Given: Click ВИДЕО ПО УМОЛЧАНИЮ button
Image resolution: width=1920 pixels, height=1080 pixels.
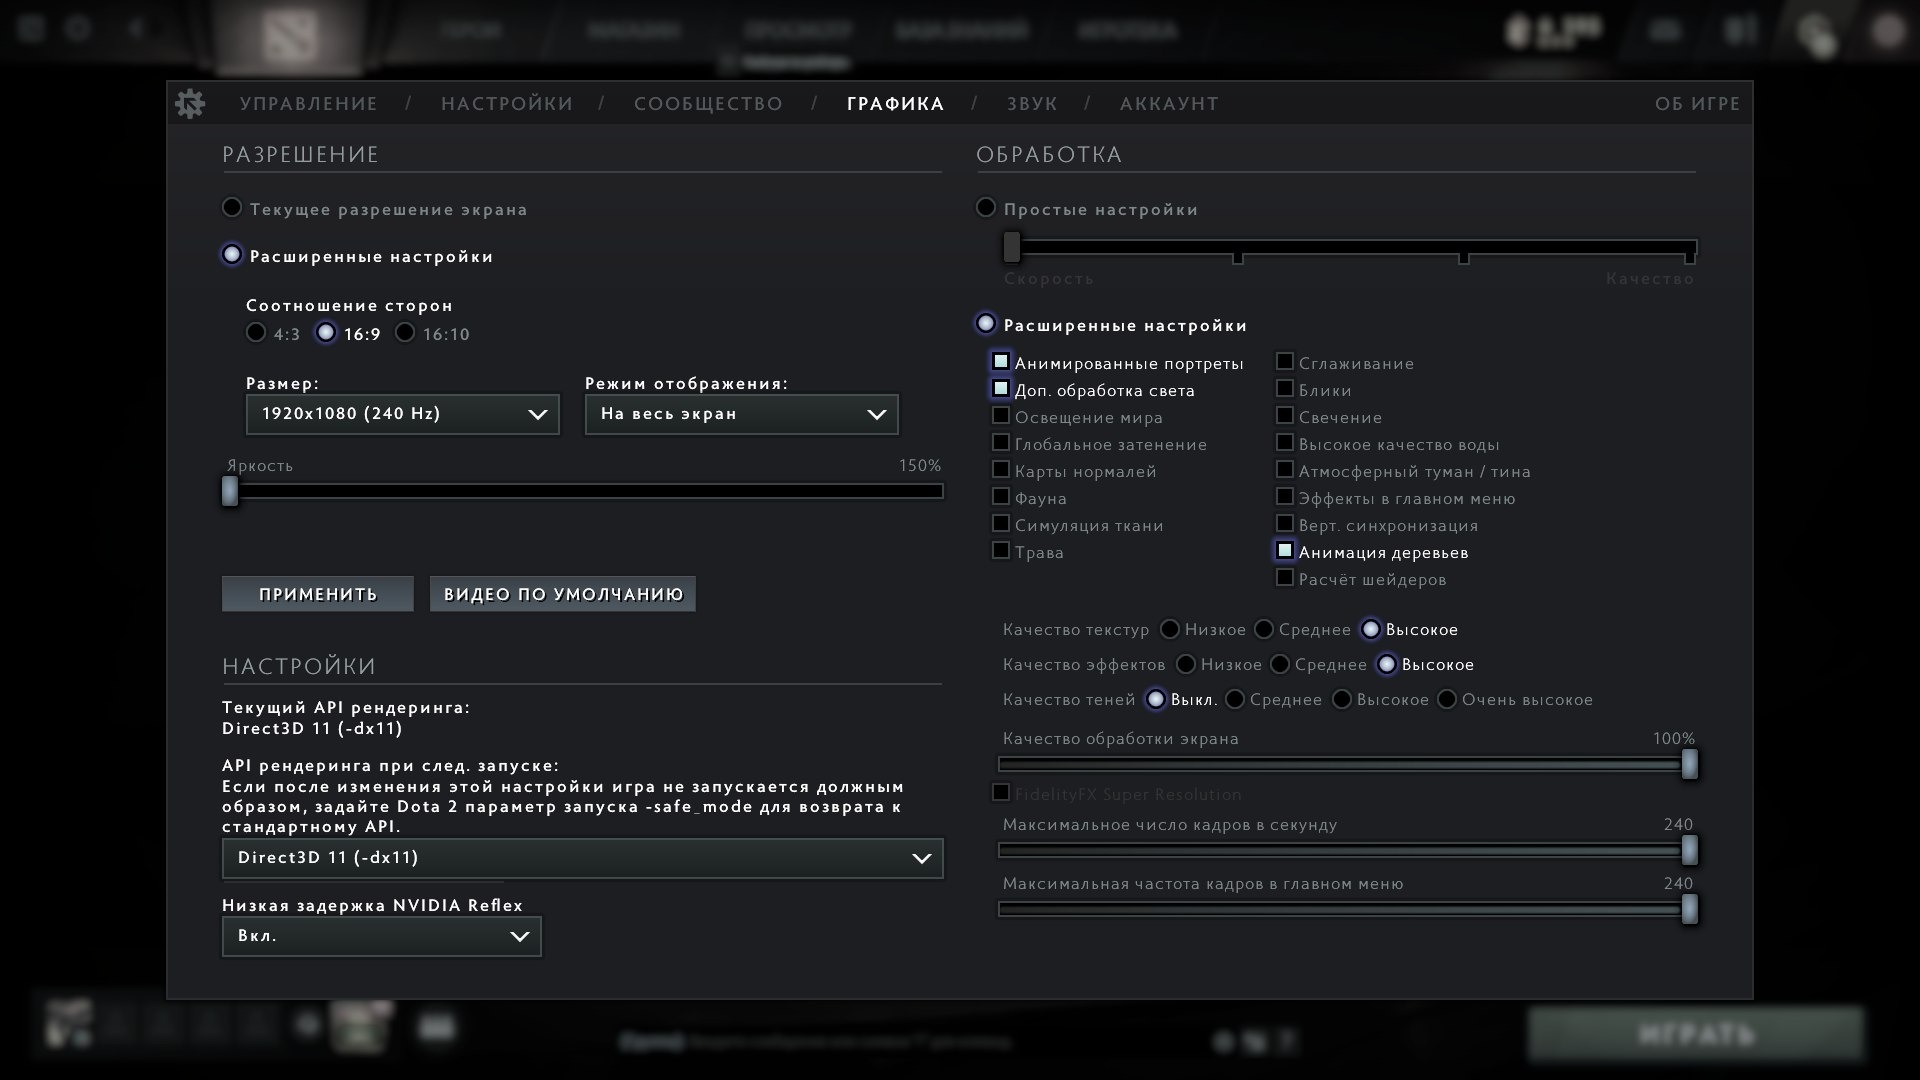Looking at the screenshot, I should 563,594.
